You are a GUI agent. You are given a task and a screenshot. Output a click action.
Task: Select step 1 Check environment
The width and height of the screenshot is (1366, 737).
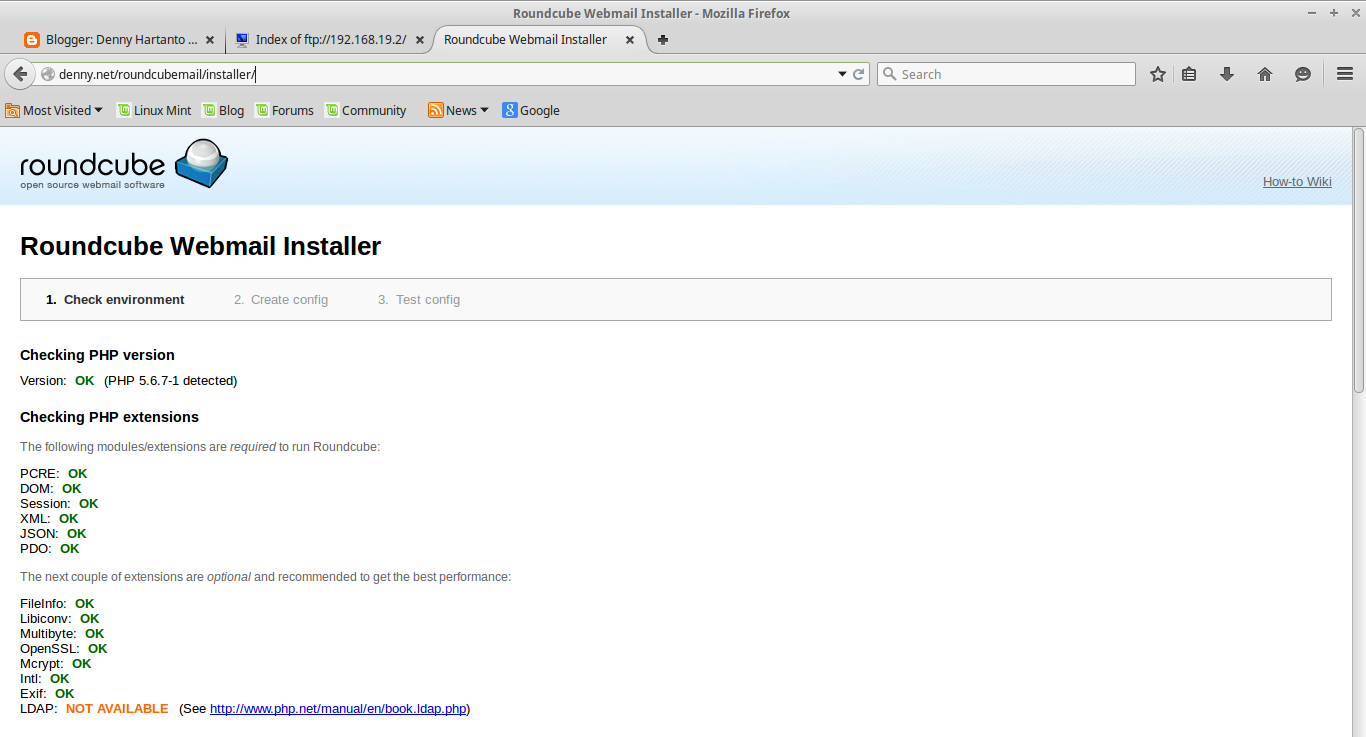(115, 299)
